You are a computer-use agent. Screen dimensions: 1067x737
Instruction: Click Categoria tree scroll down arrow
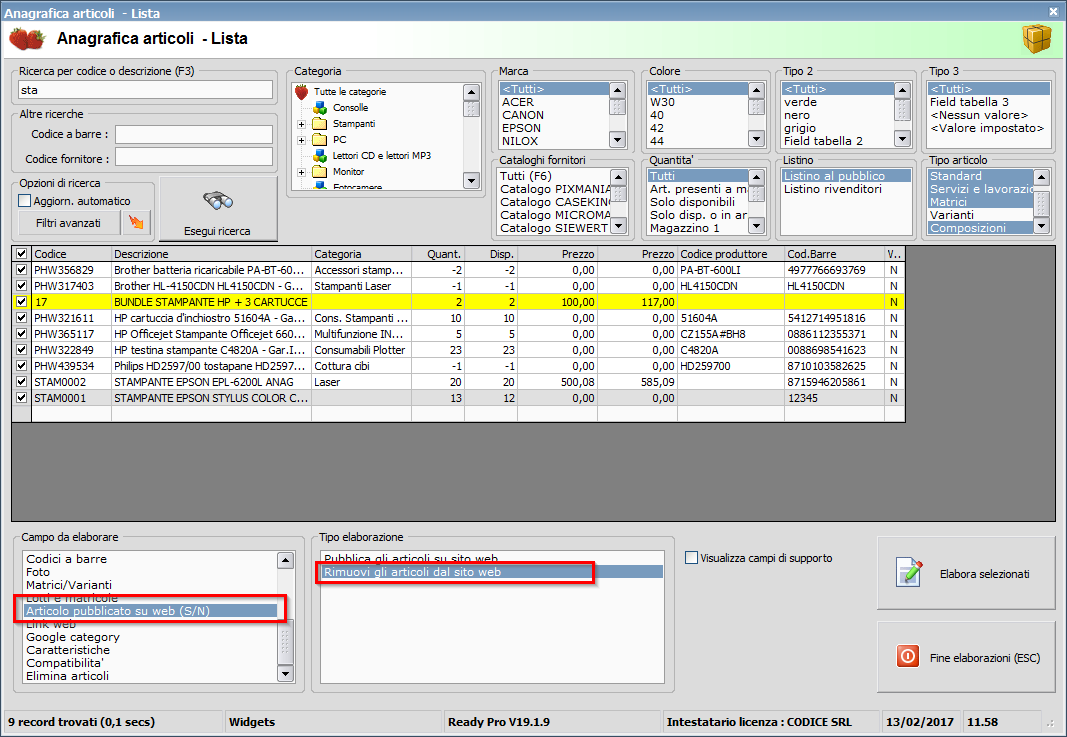coord(471,180)
